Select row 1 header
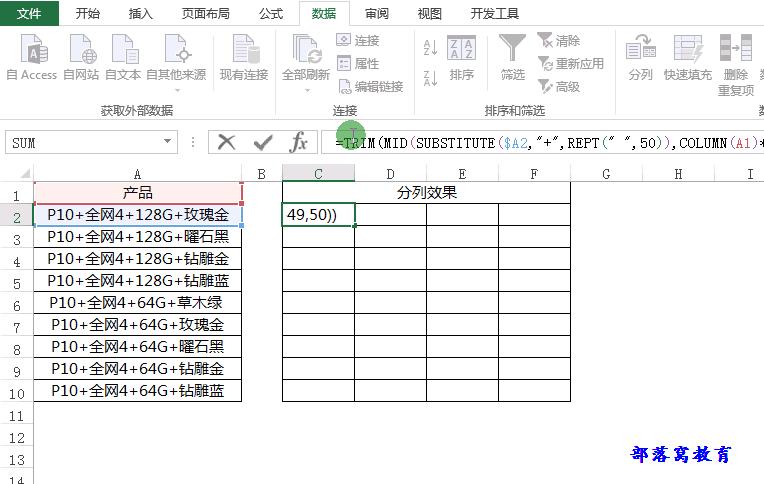The height and width of the screenshot is (484, 764). point(17,195)
